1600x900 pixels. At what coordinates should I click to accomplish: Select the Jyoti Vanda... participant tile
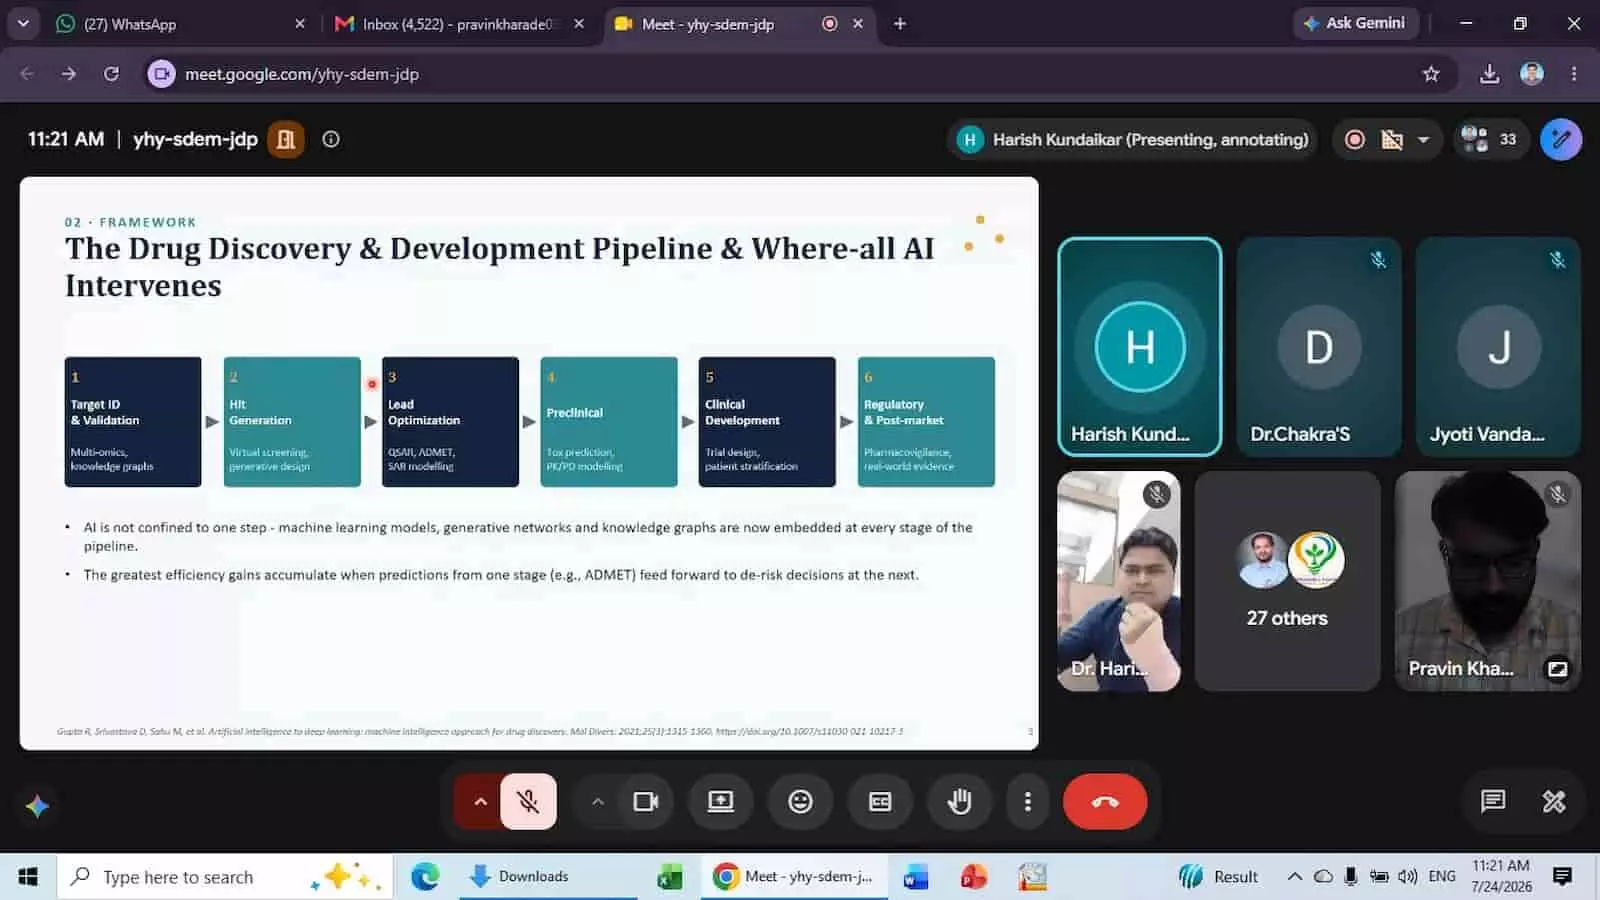1499,346
